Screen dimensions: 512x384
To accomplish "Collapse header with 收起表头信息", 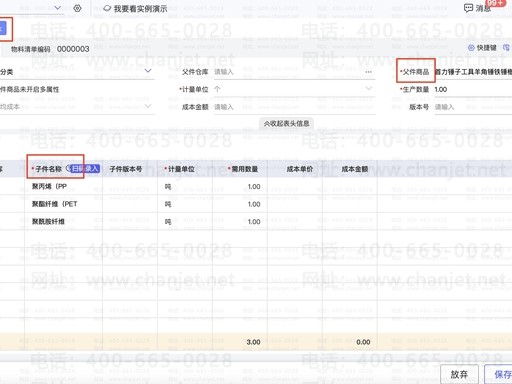I will tap(286, 123).
